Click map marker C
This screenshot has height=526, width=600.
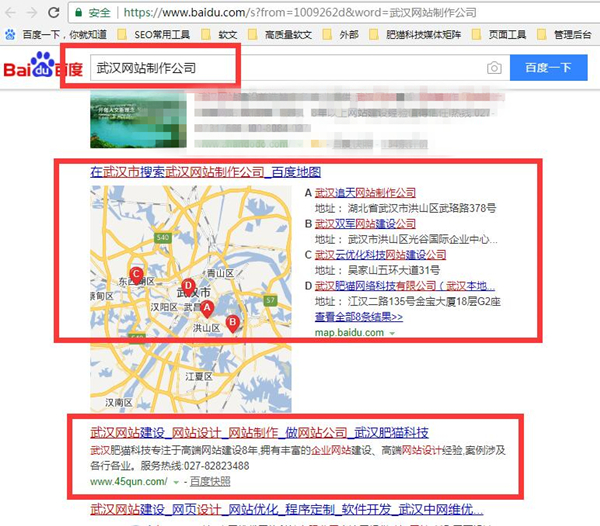click(136, 275)
